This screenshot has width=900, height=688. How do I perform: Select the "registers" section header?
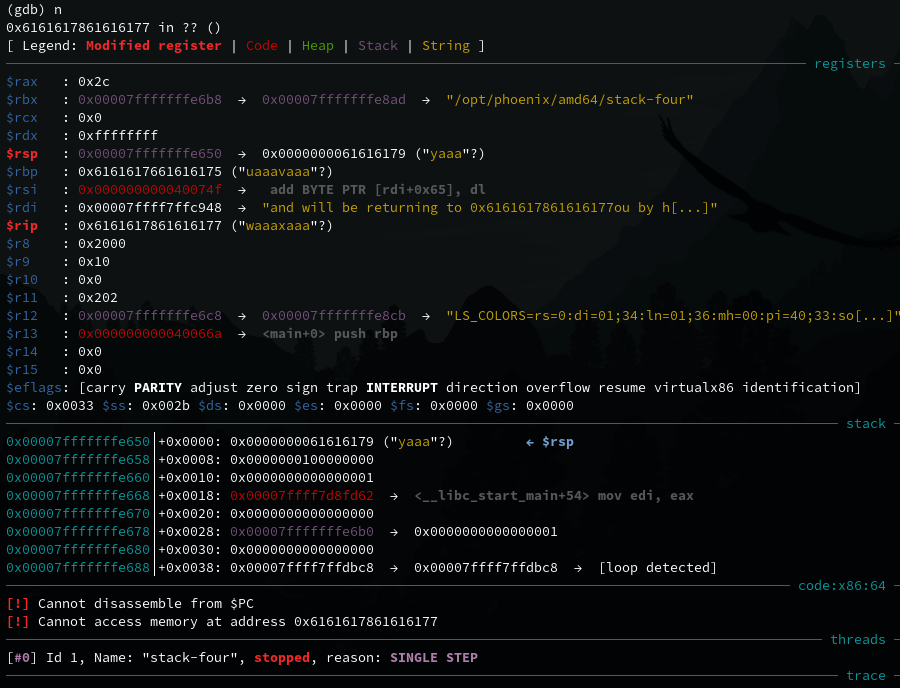(x=849, y=63)
